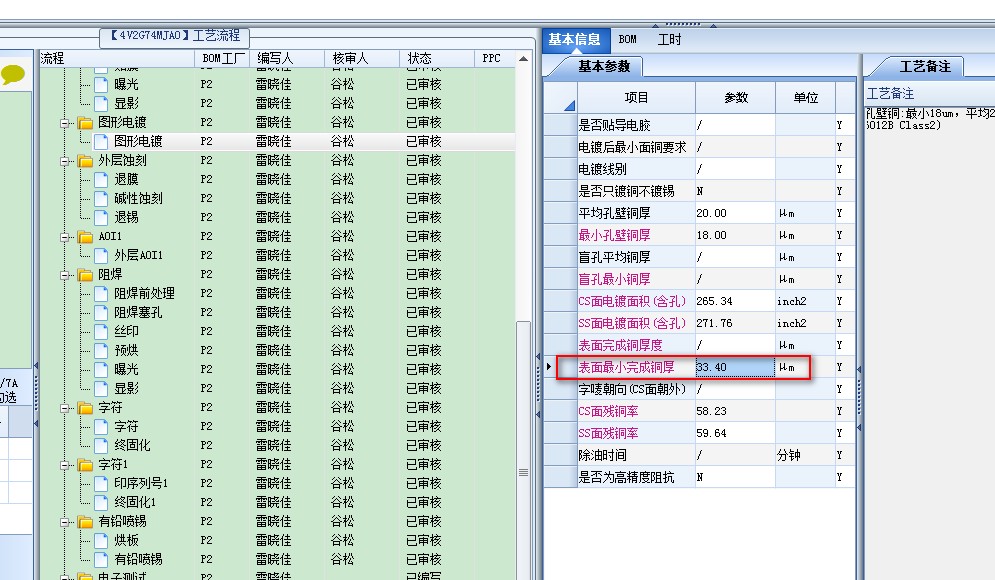Viewport: 995px width, 580px height.
Task: Click the yellow speech bubble icon
Action: 13,75
